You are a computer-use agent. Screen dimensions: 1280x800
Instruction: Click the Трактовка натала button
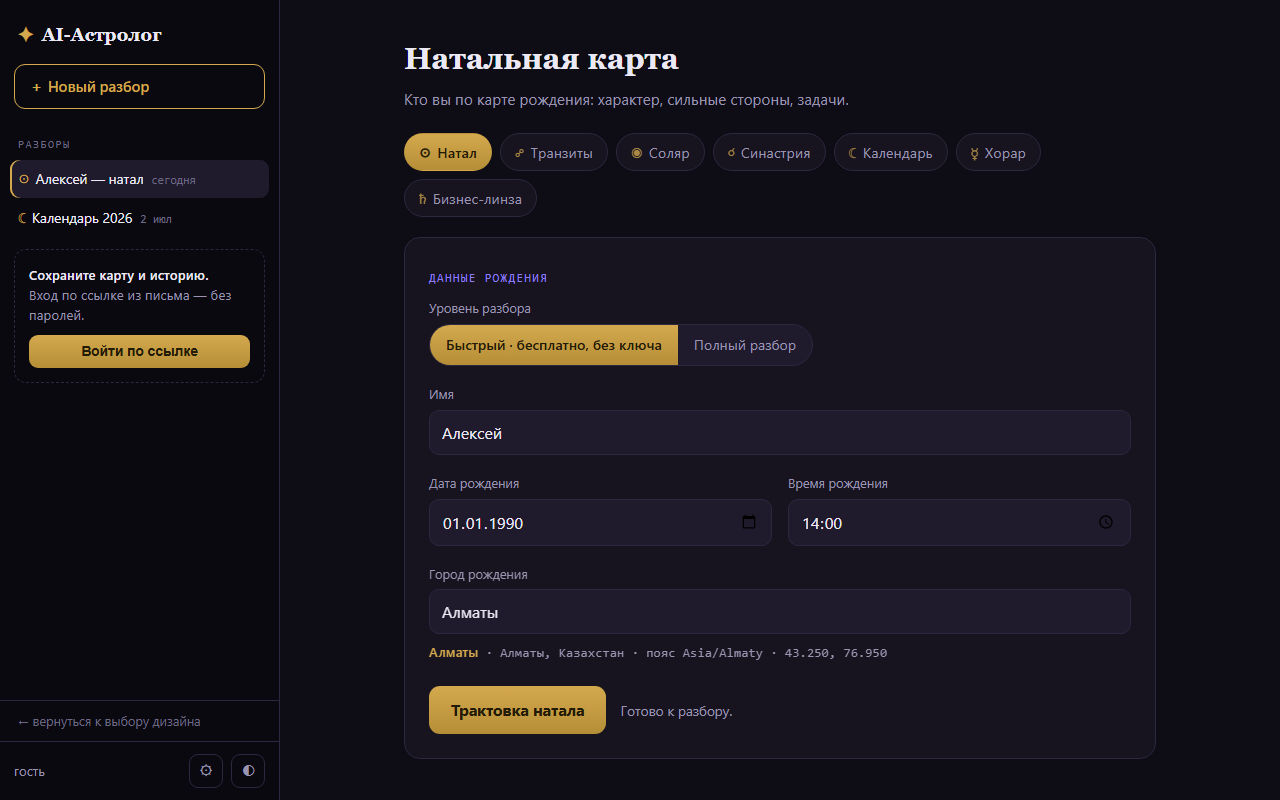517,710
